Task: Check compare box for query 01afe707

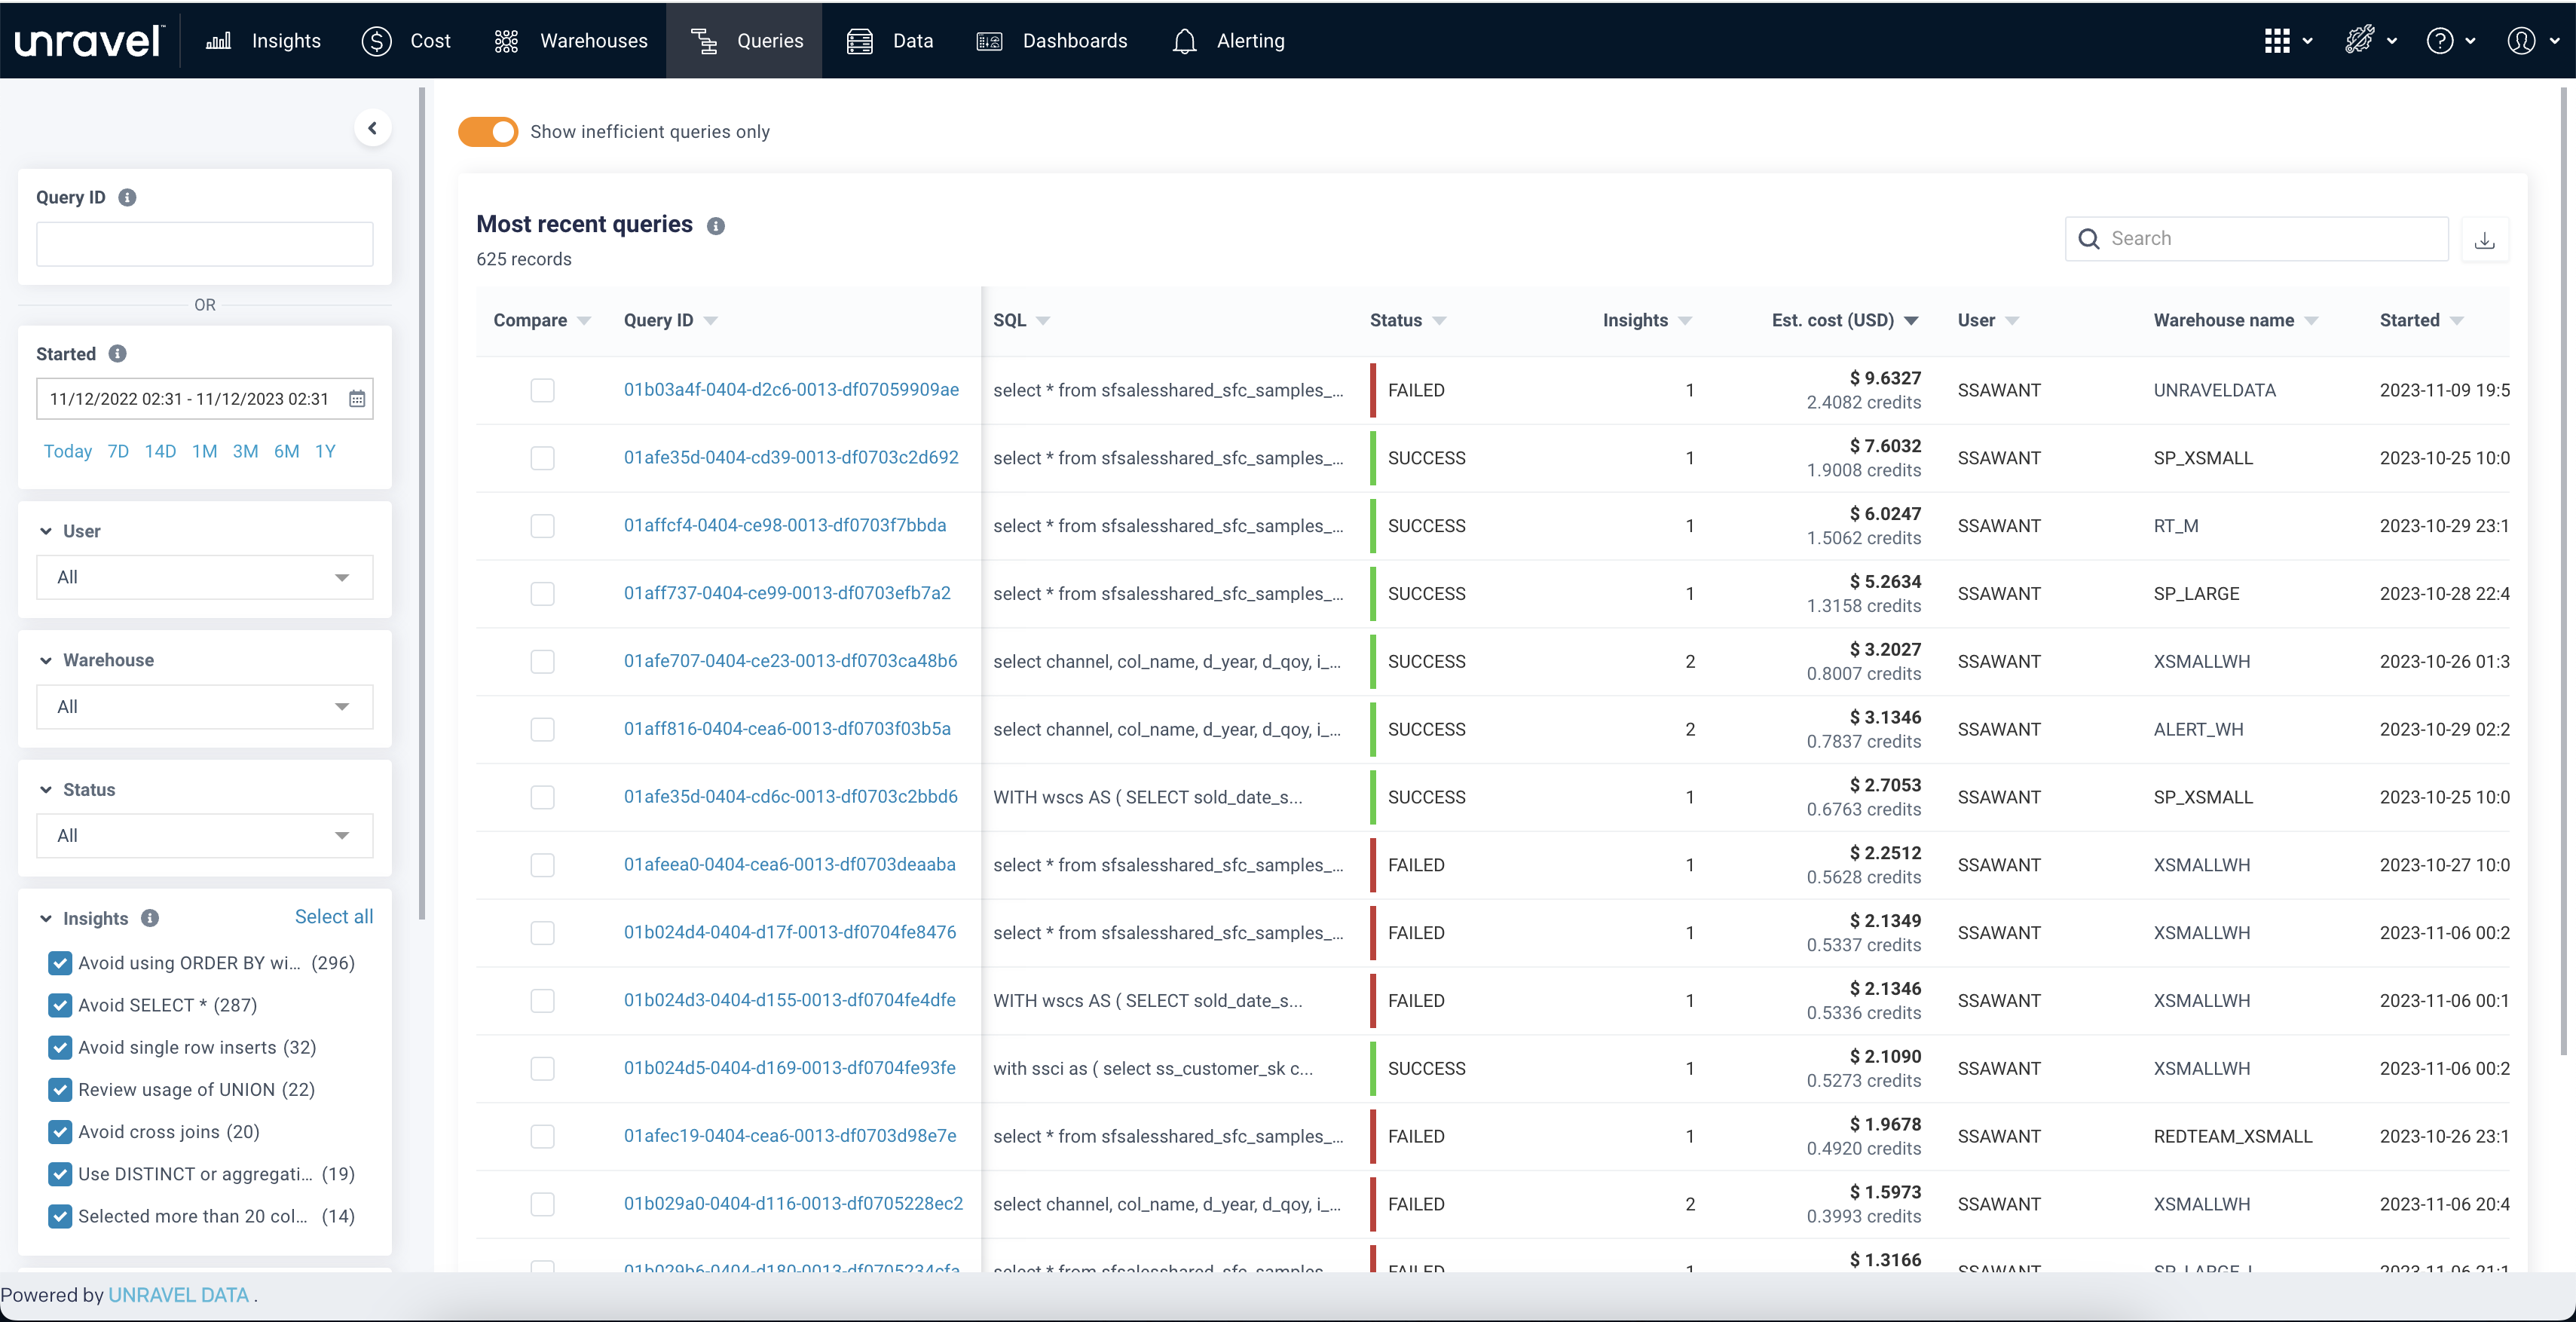Action: (x=542, y=662)
